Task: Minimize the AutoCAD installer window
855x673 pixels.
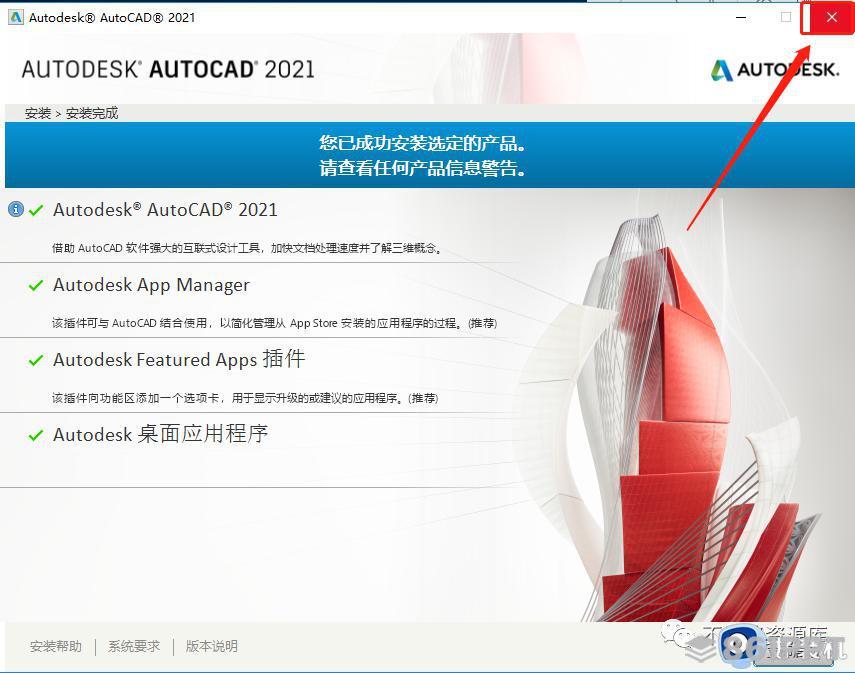Action: [741, 17]
